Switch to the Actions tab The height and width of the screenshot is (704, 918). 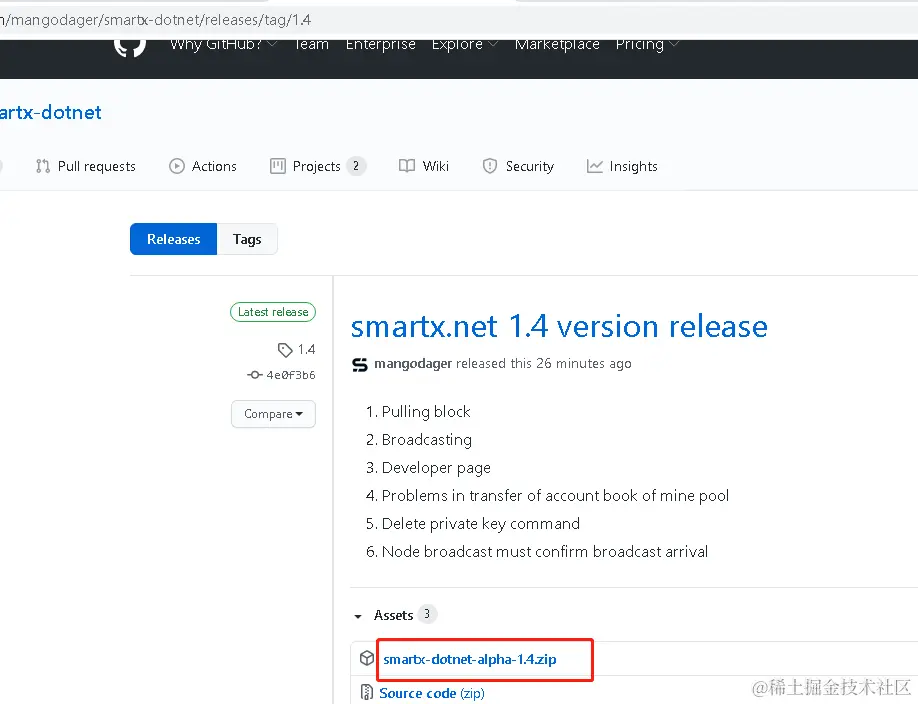[203, 166]
